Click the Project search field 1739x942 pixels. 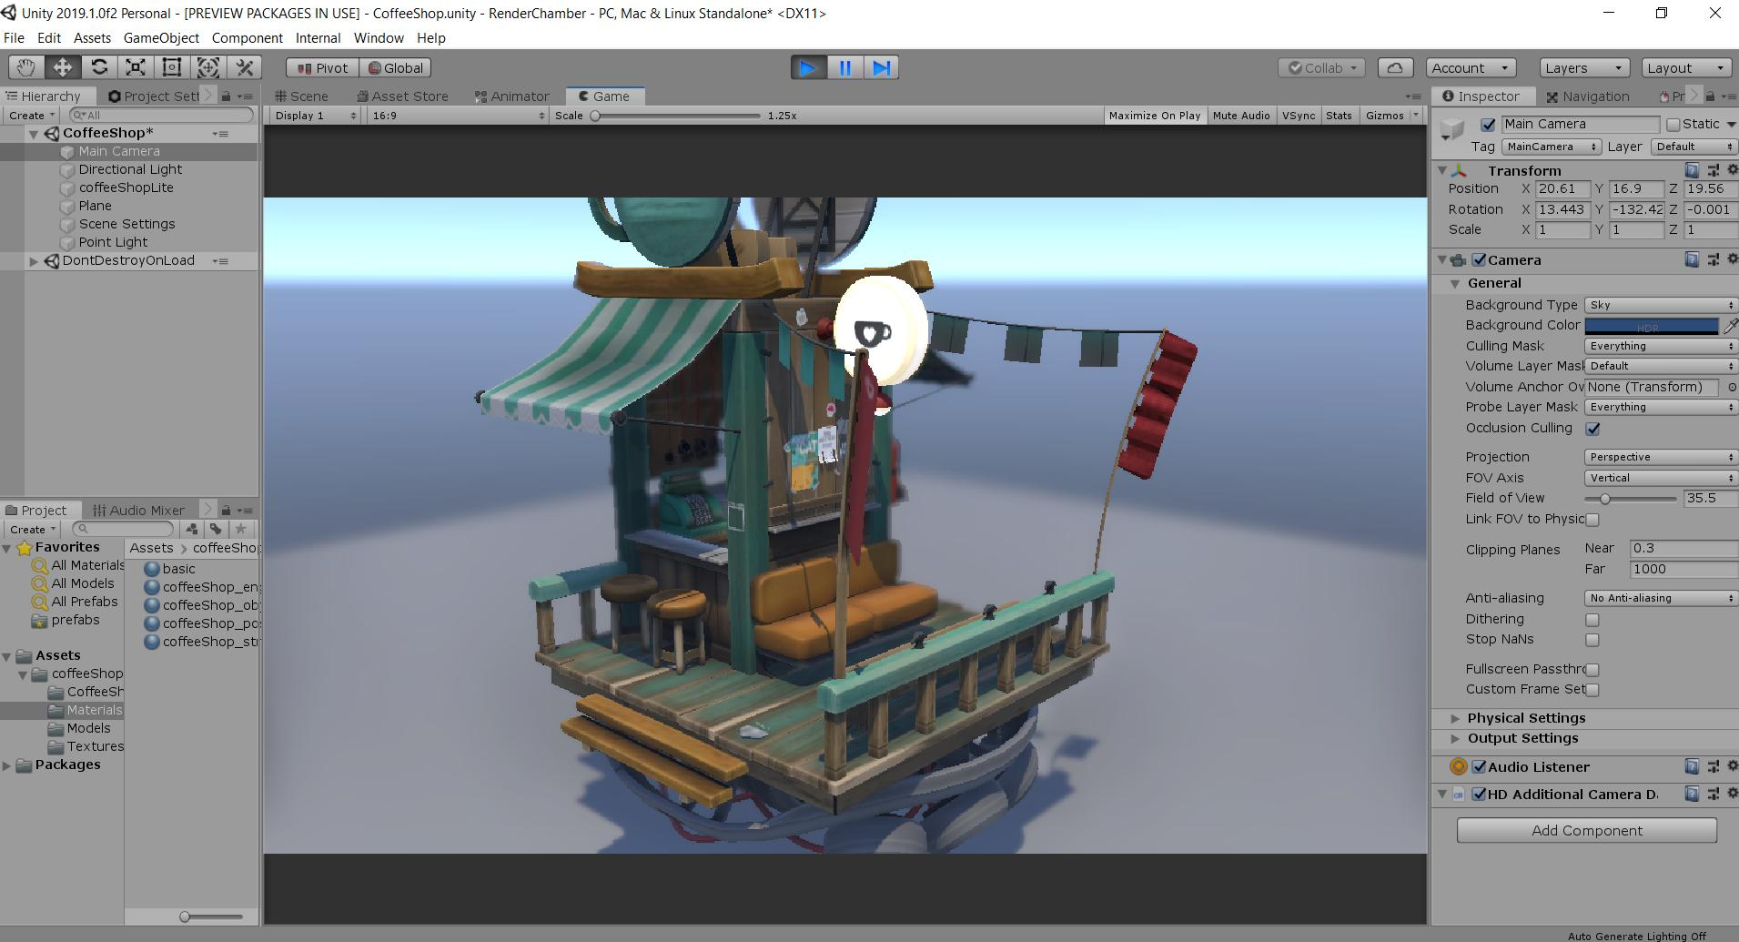pyautogui.click(x=123, y=529)
